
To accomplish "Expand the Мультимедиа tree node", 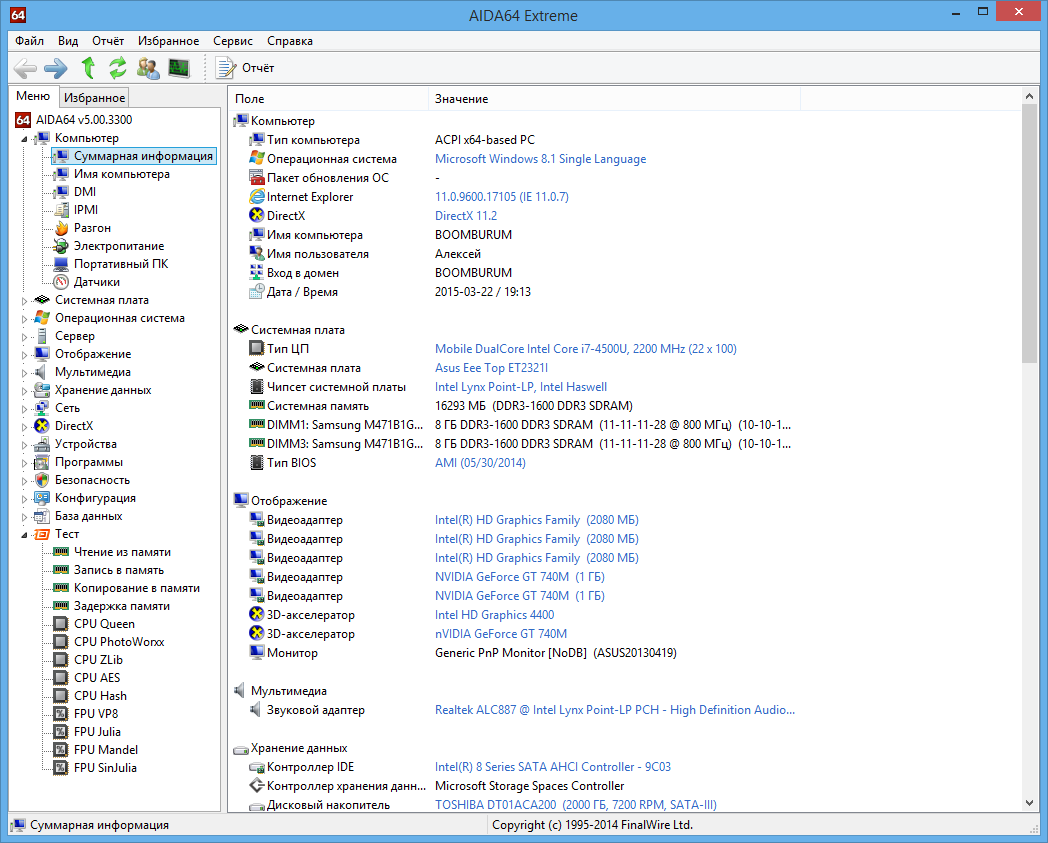I will click(x=25, y=373).
